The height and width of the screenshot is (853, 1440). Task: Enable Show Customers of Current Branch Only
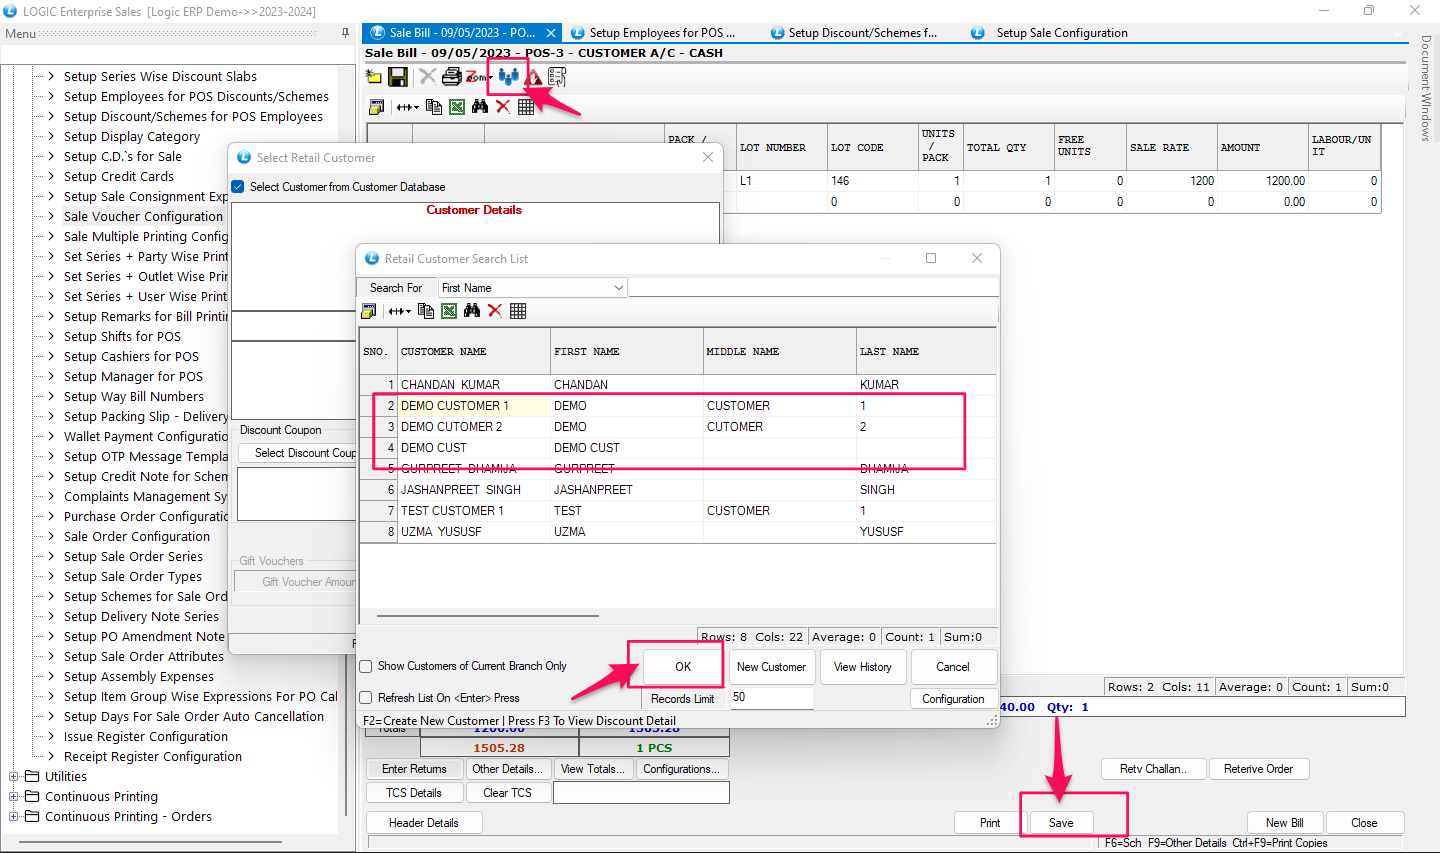coord(366,666)
